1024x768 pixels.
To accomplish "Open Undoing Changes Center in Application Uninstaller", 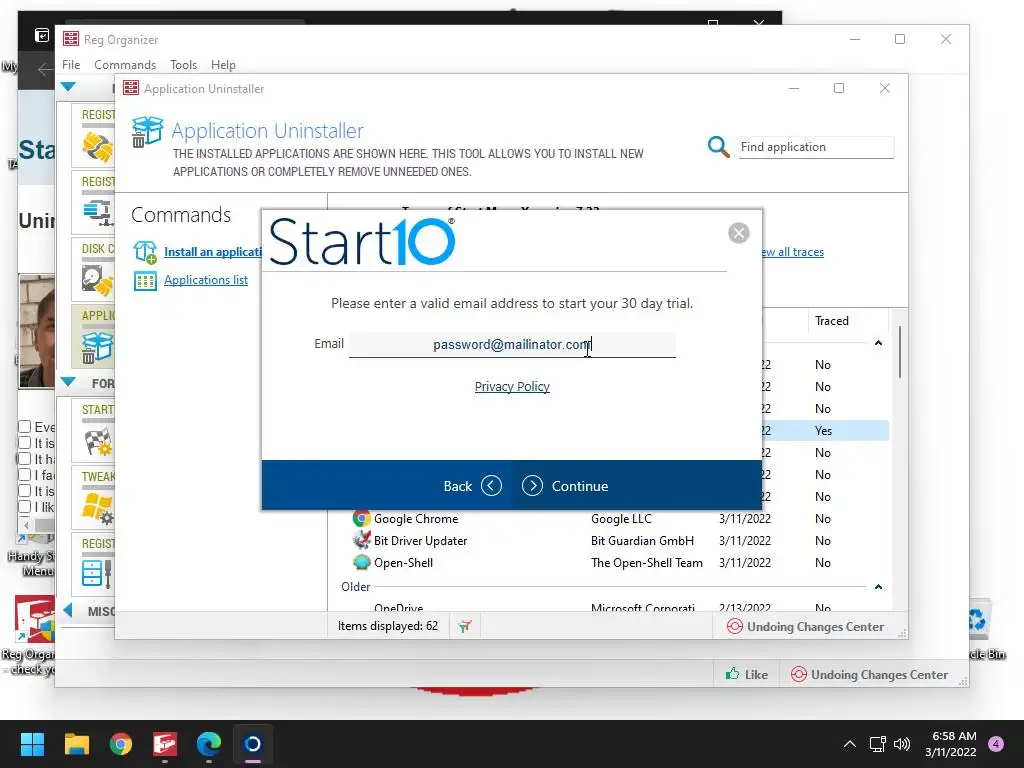I will (805, 627).
